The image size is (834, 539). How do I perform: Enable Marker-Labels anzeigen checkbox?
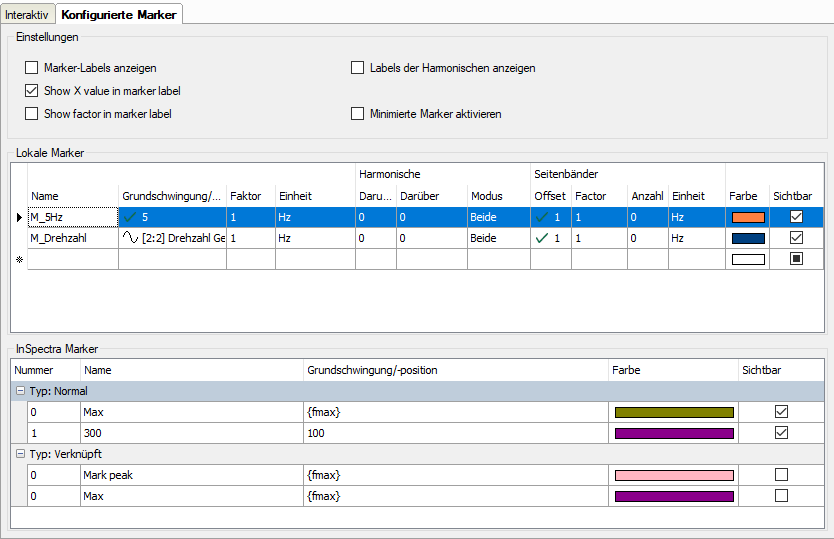tap(32, 68)
